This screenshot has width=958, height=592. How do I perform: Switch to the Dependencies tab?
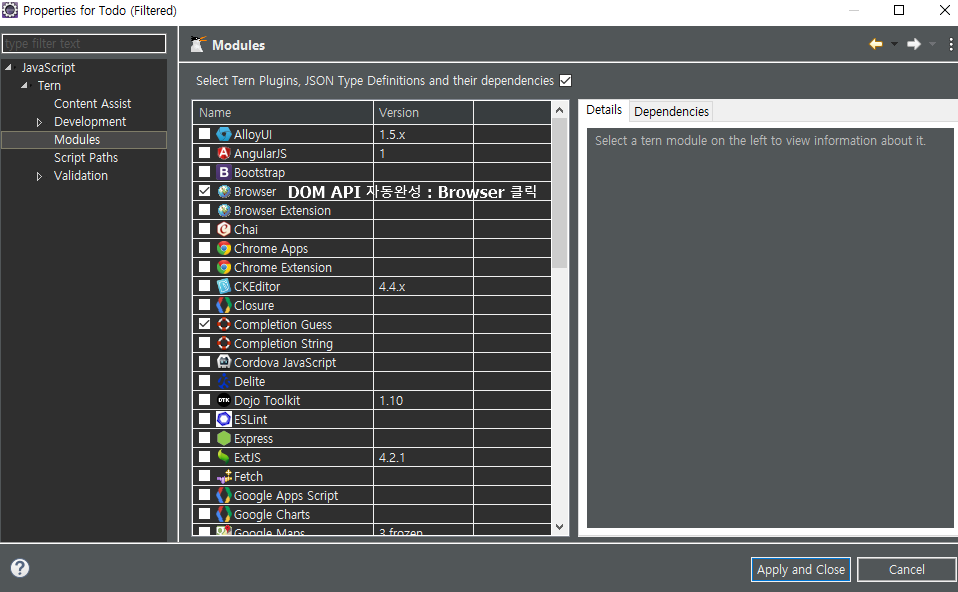(671, 112)
